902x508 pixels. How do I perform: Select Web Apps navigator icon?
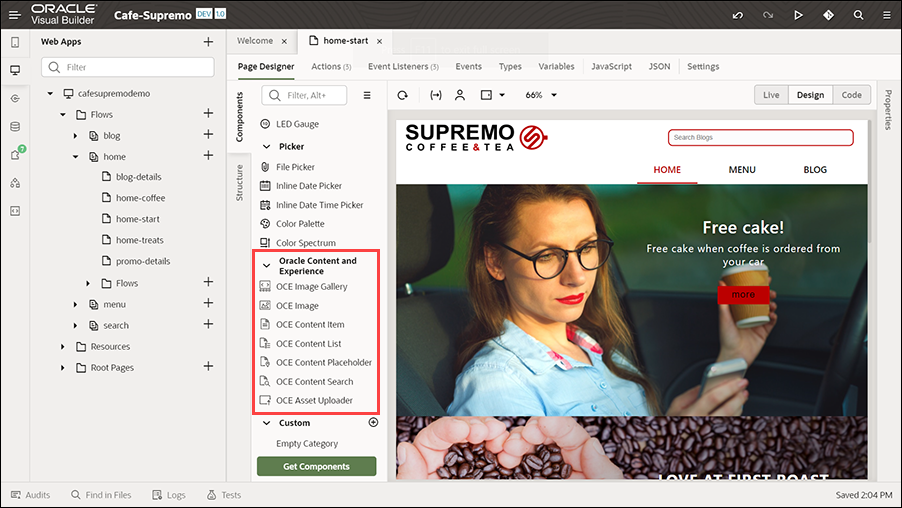coord(15,70)
